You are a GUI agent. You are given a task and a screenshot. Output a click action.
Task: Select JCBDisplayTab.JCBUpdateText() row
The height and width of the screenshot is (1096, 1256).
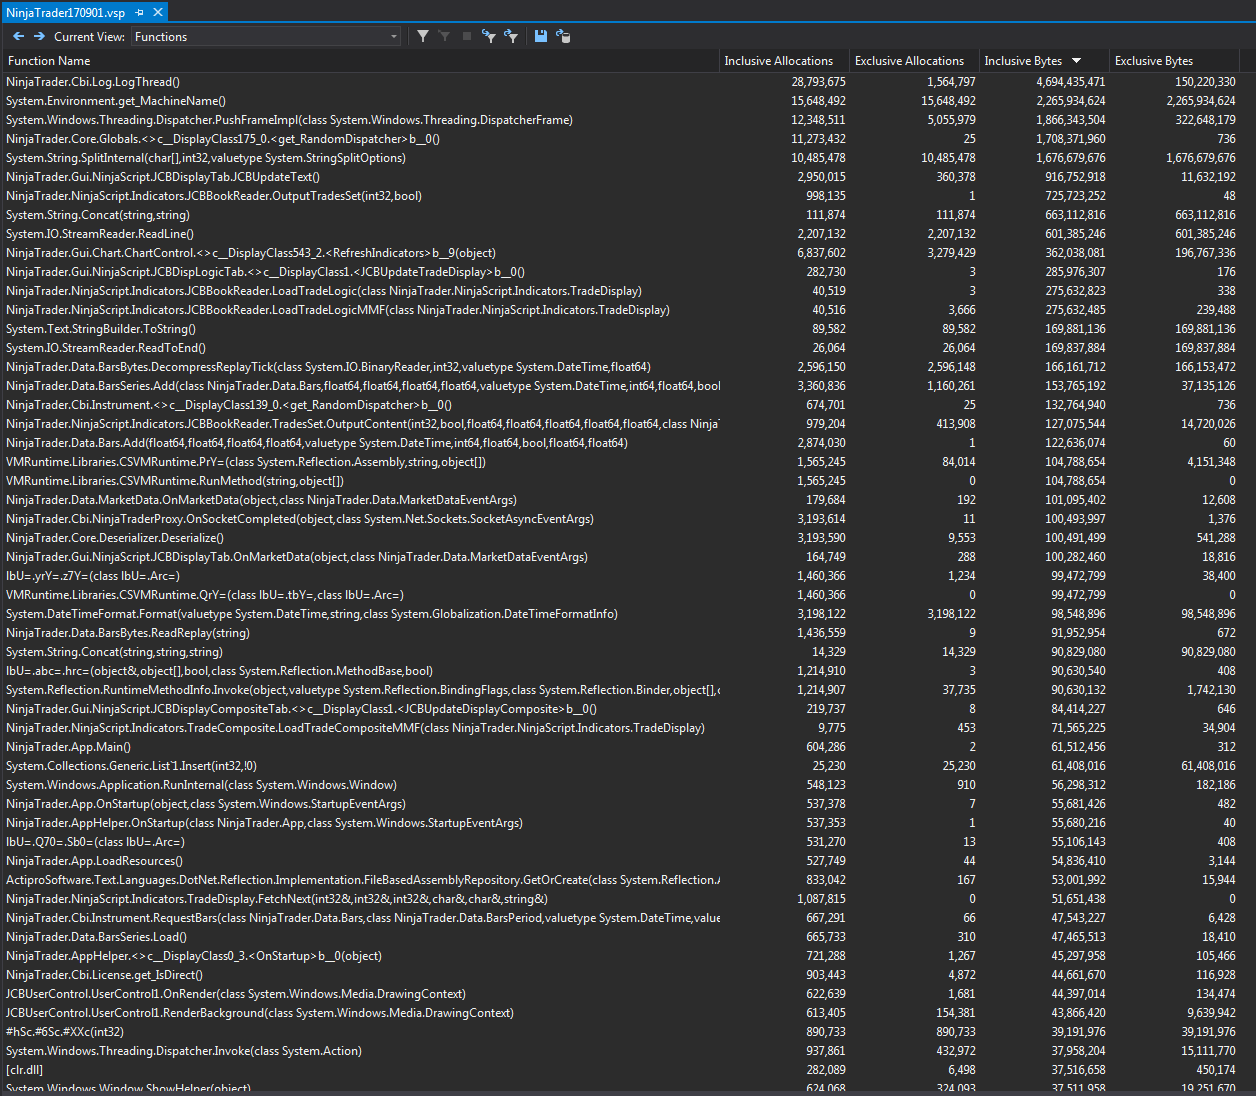pyautogui.click(x=620, y=177)
